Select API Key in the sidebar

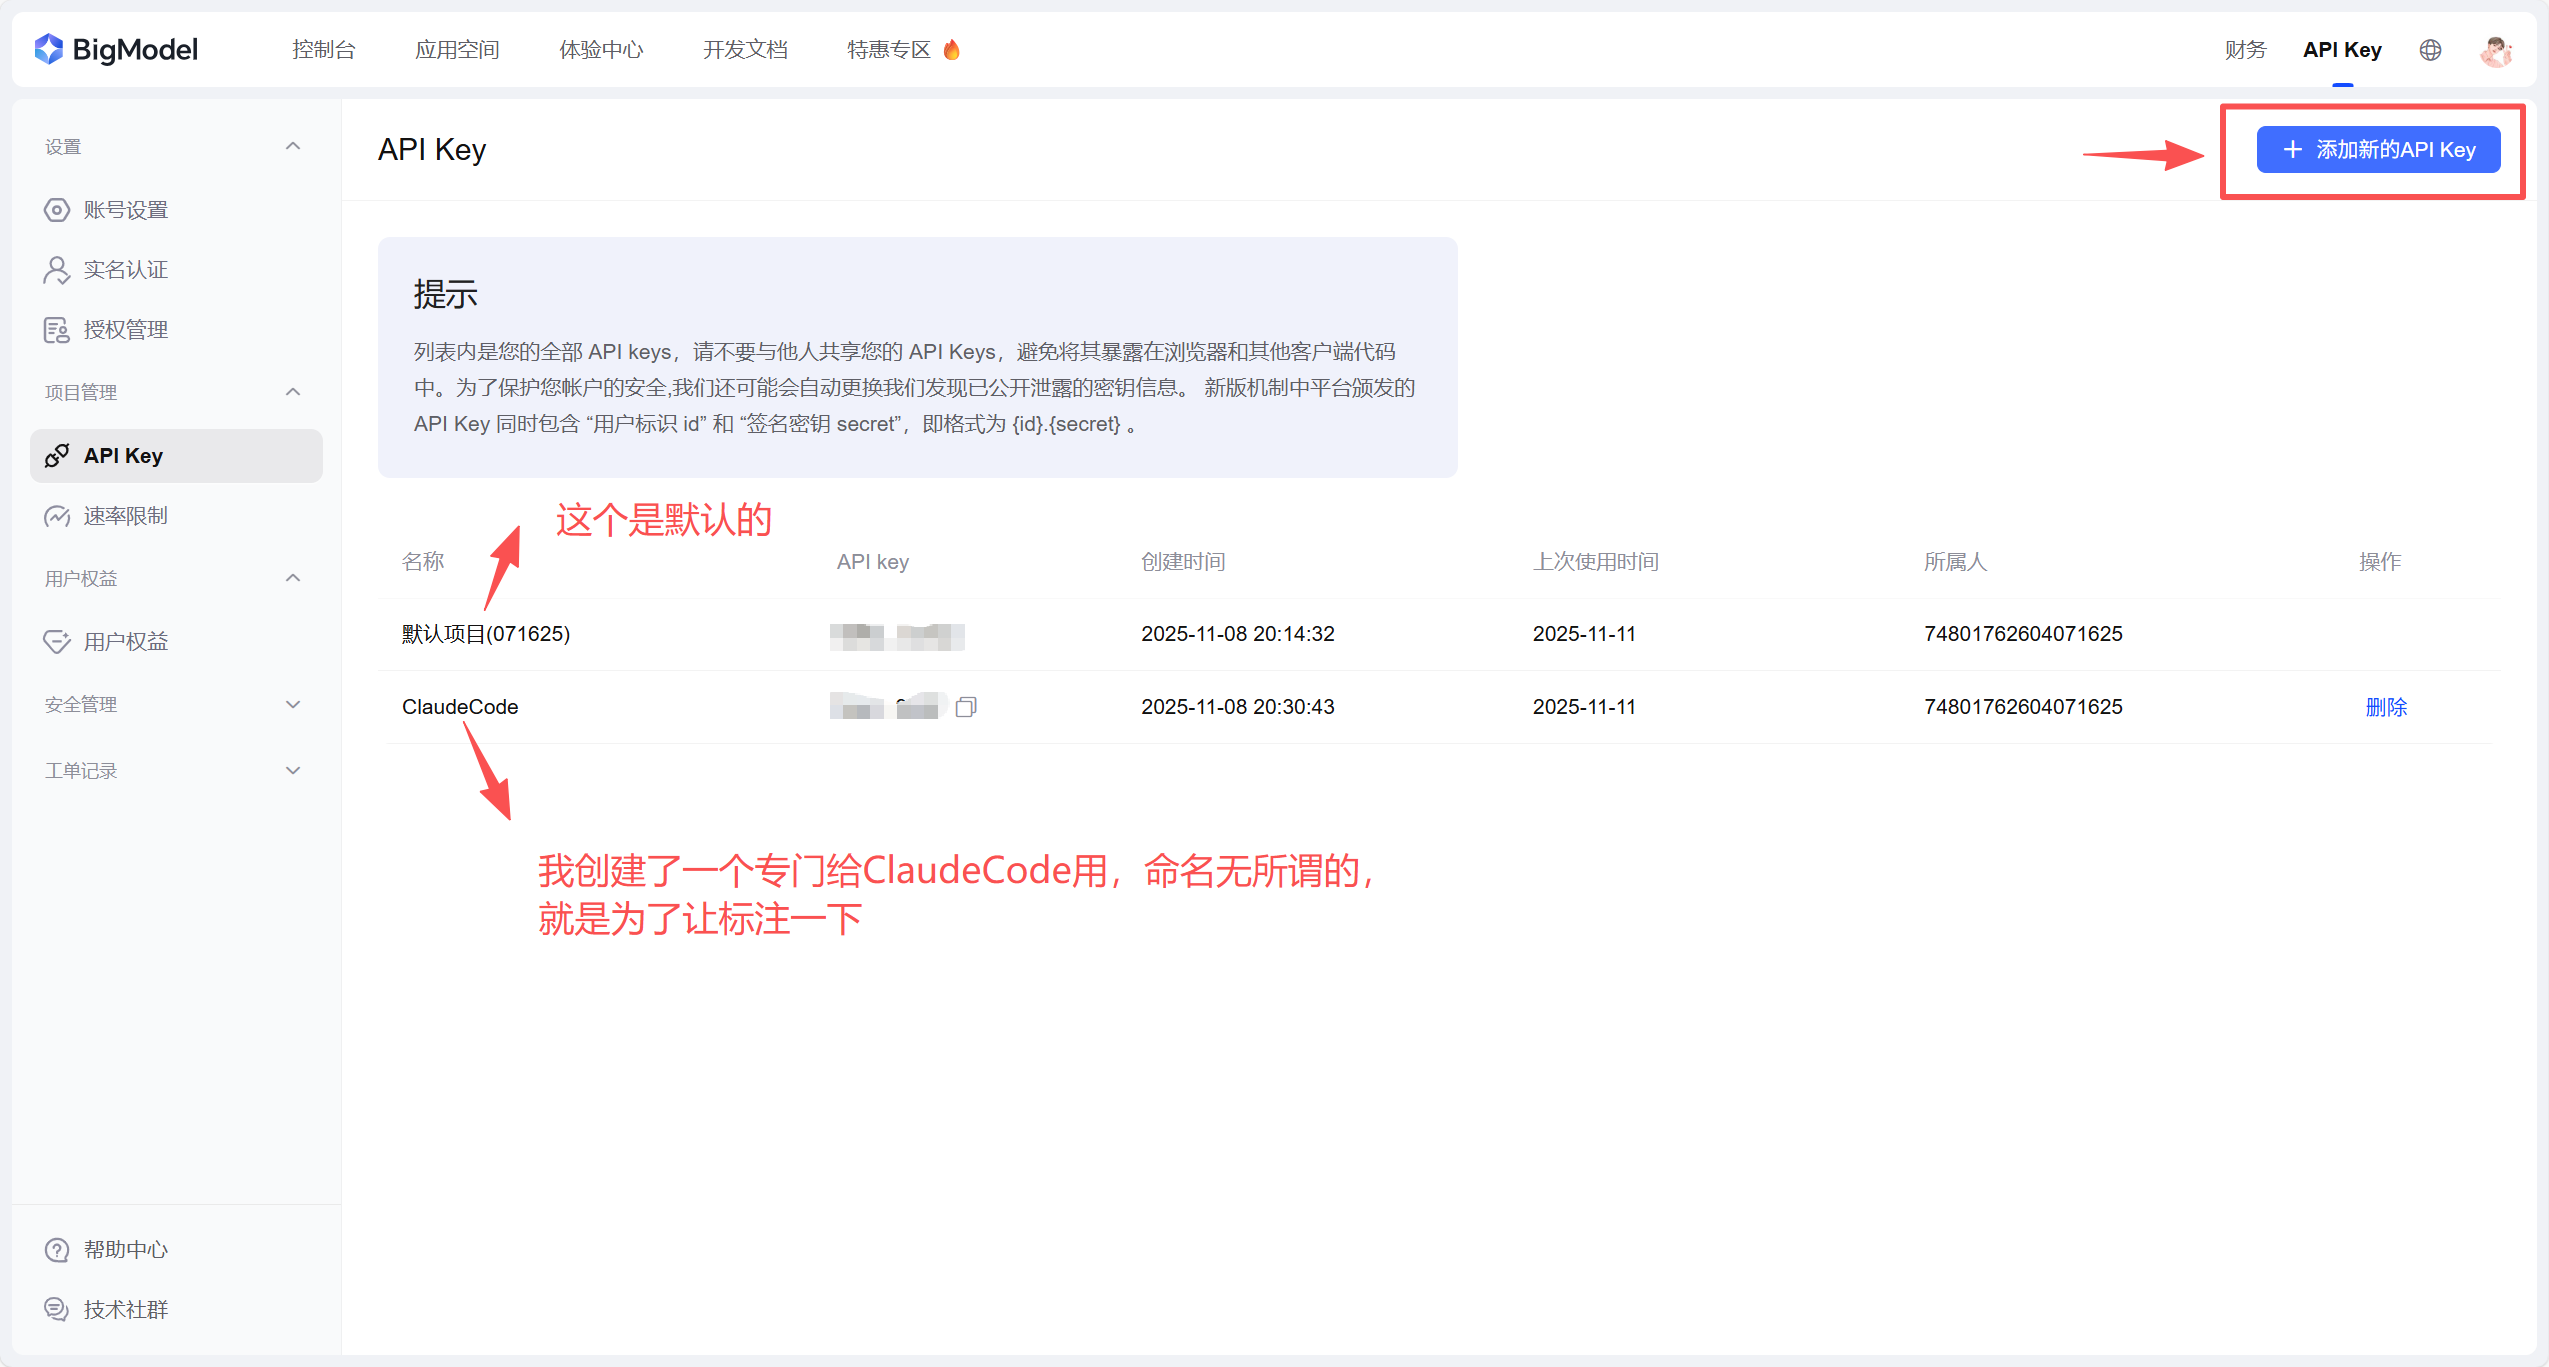pos(176,456)
